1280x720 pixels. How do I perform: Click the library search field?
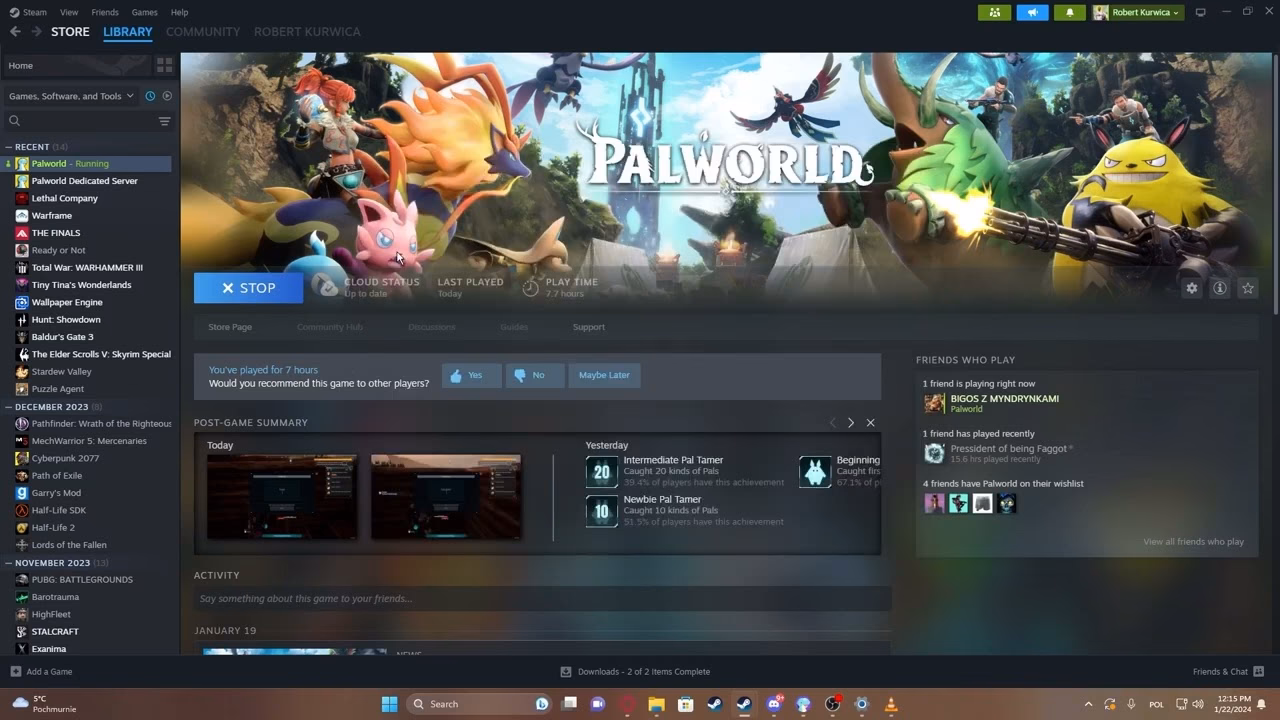[80, 121]
